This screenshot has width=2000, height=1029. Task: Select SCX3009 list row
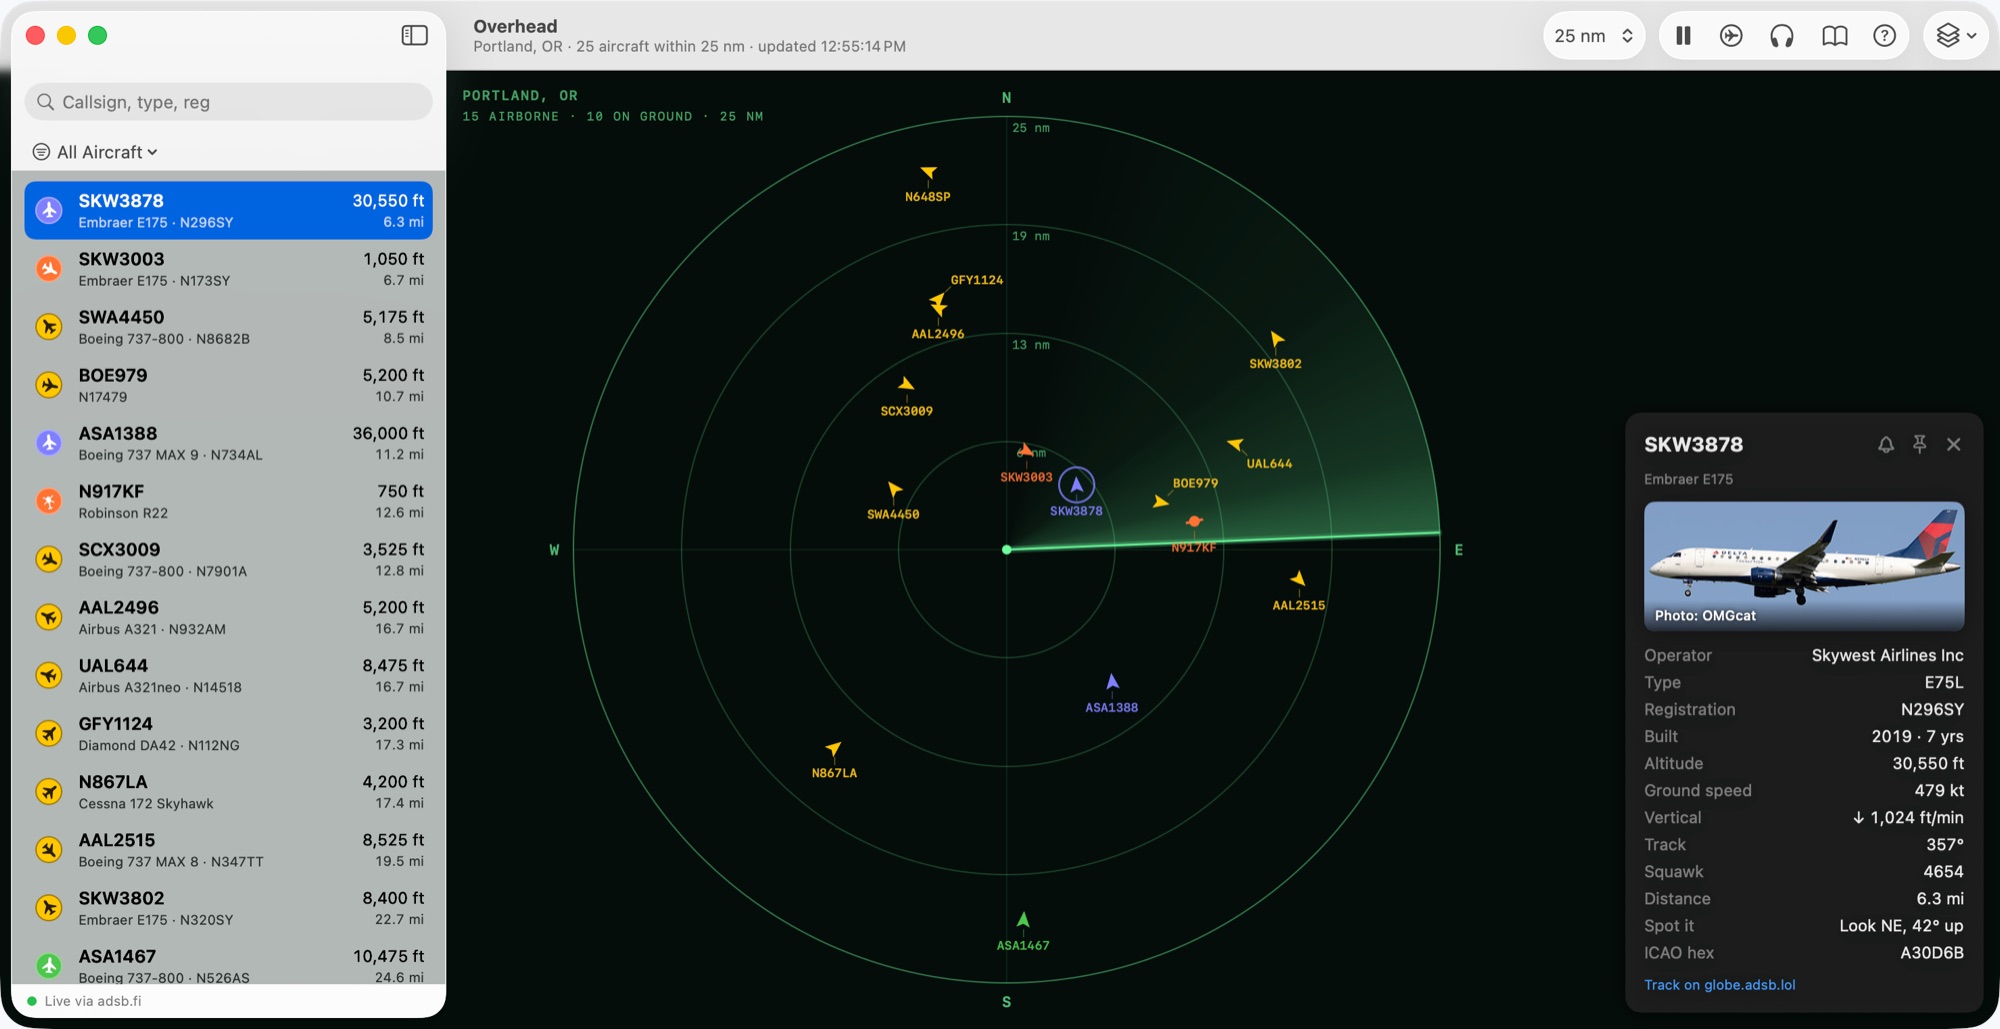[228, 559]
